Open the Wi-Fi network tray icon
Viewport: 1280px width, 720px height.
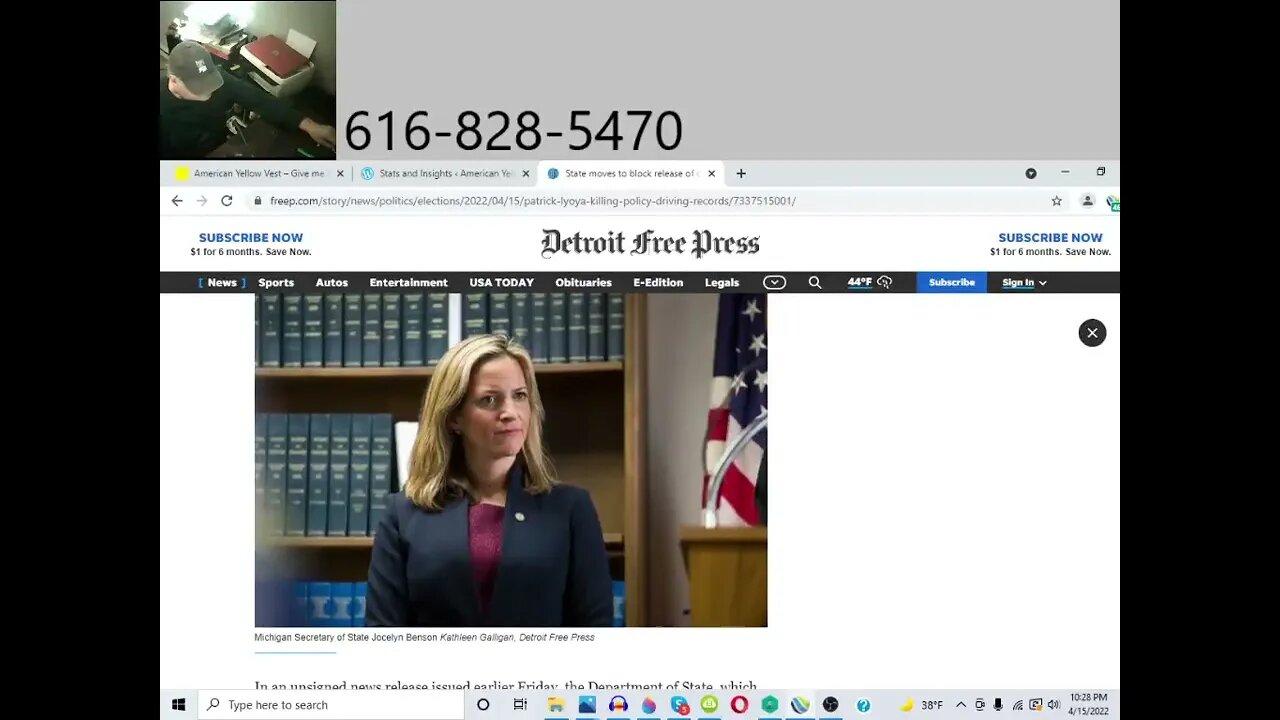[1017, 705]
